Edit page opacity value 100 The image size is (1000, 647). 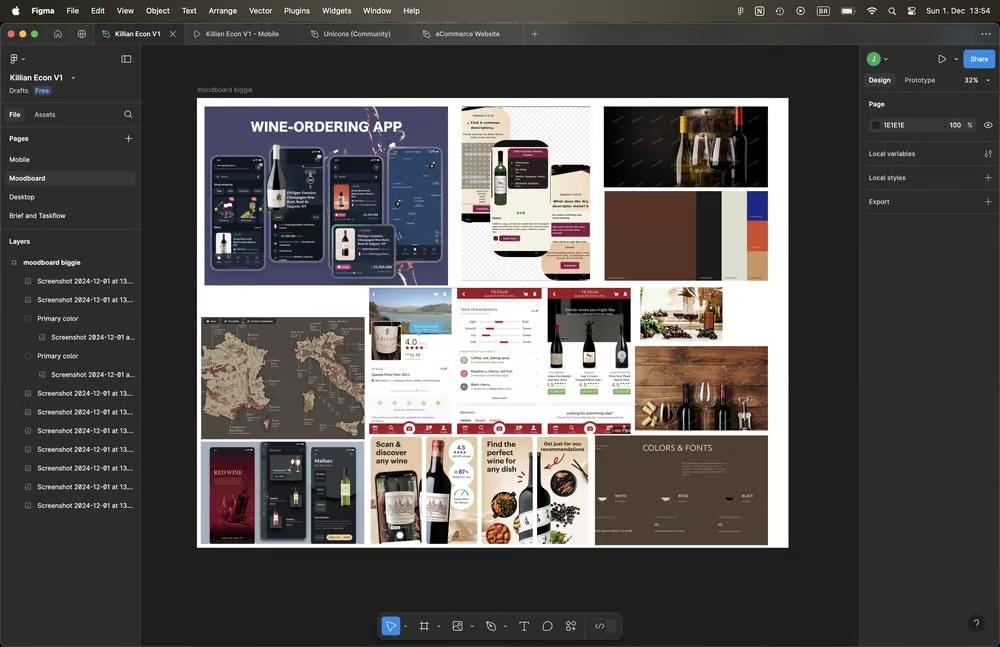coord(955,125)
